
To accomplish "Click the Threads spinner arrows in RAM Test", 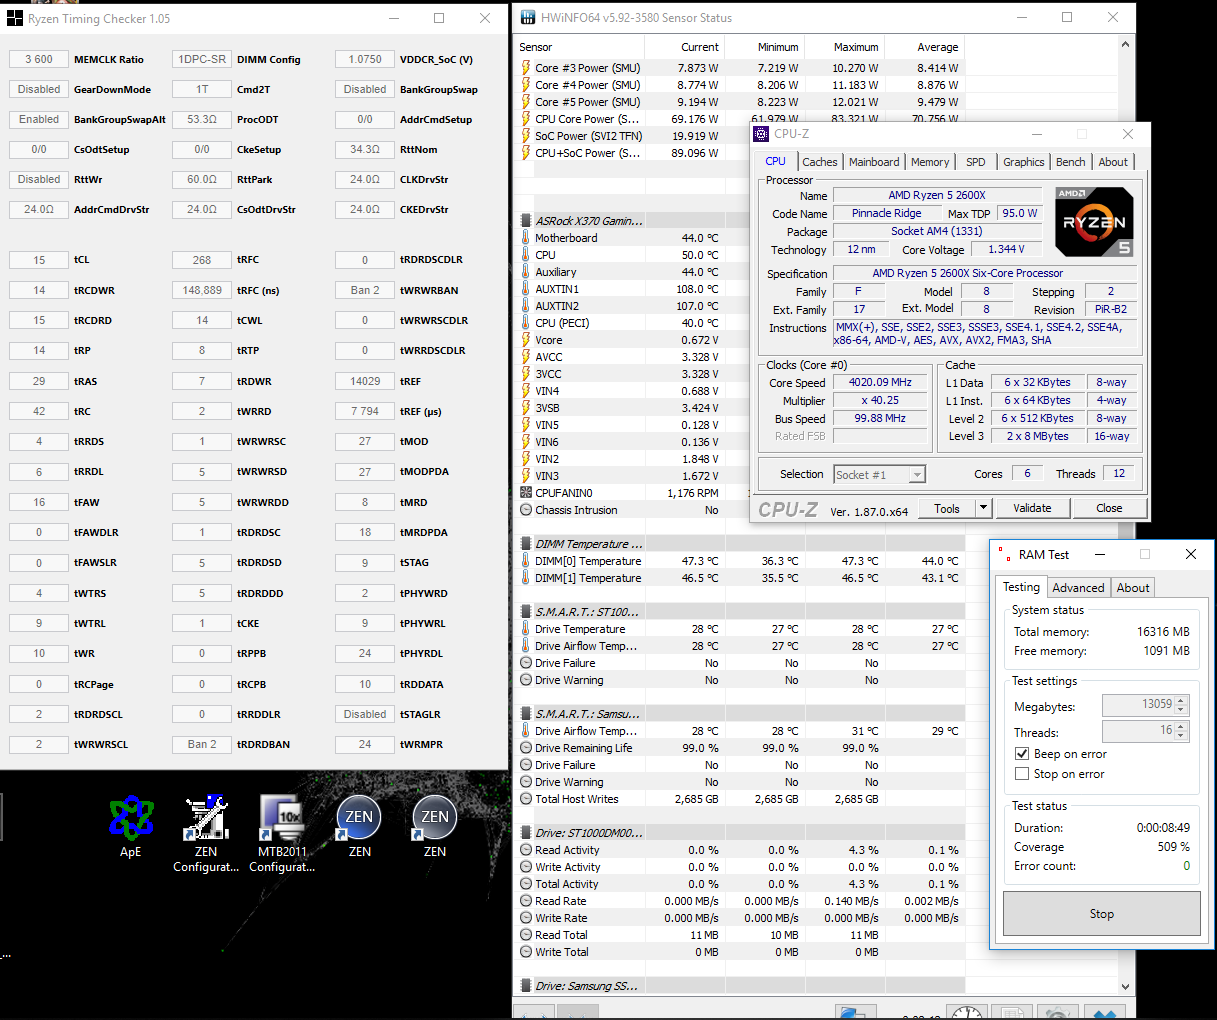I will pyautogui.click(x=1181, y=732).
